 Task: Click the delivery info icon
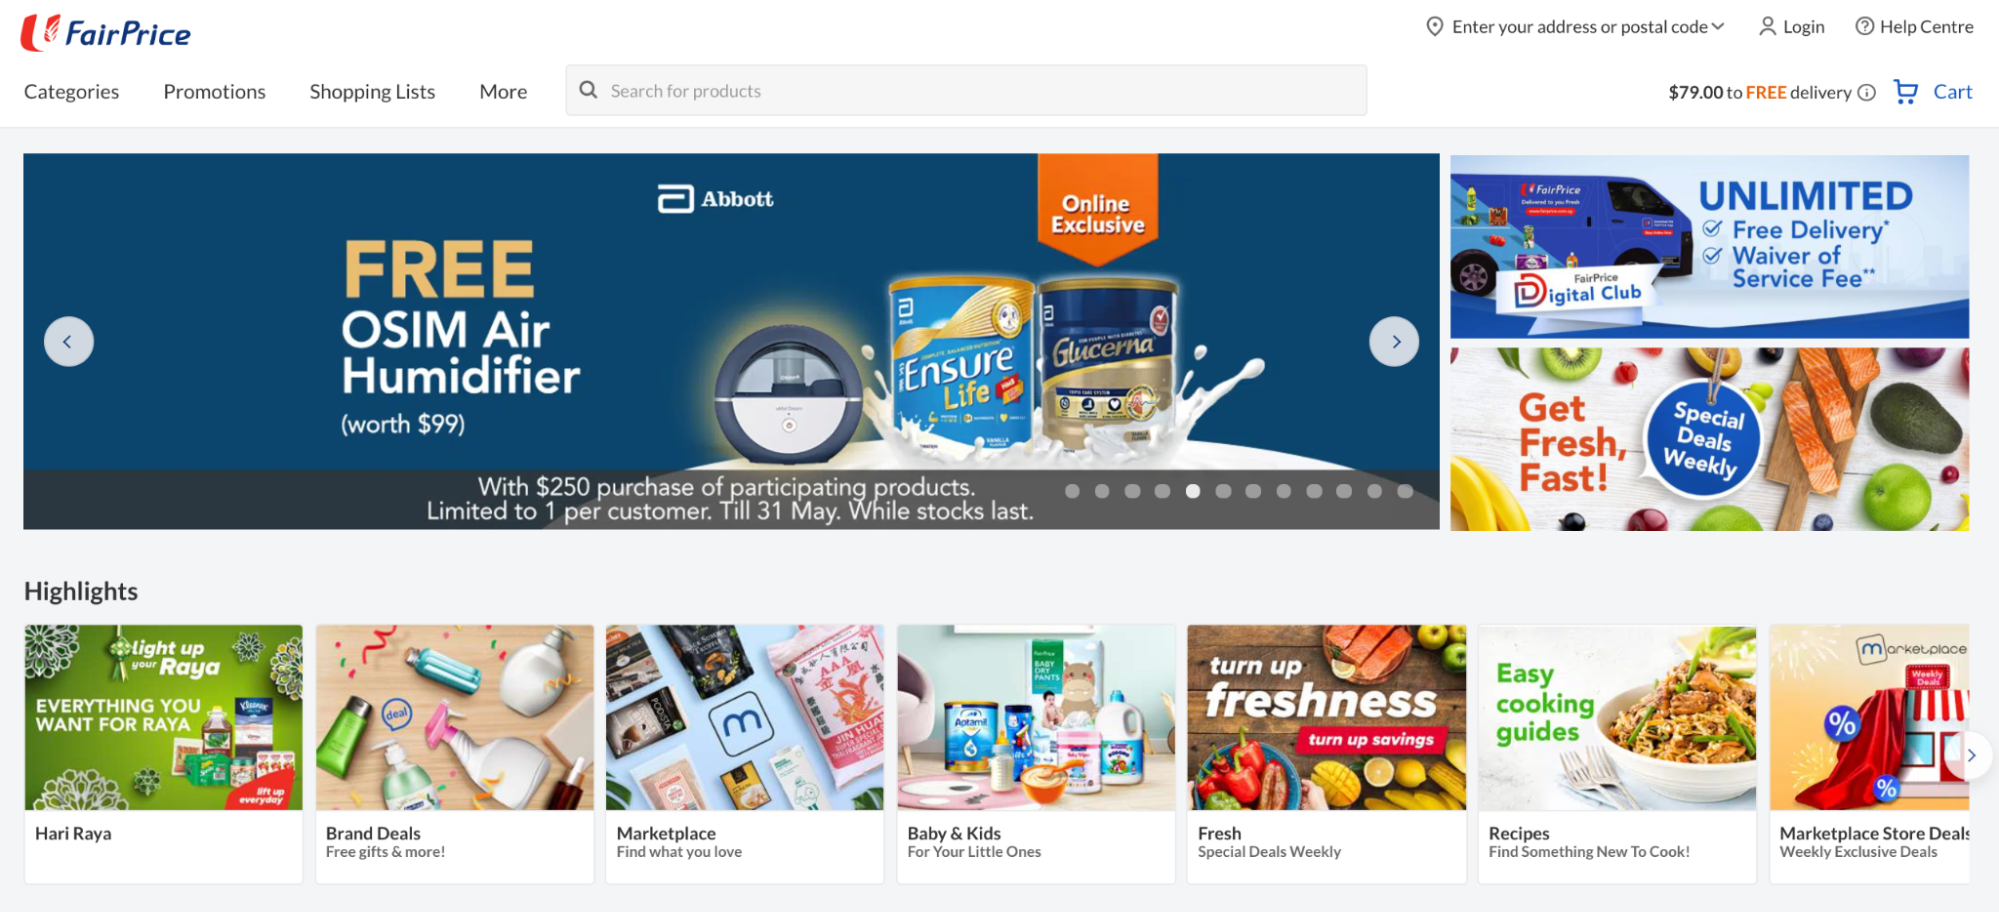[x=1866, y=93]
